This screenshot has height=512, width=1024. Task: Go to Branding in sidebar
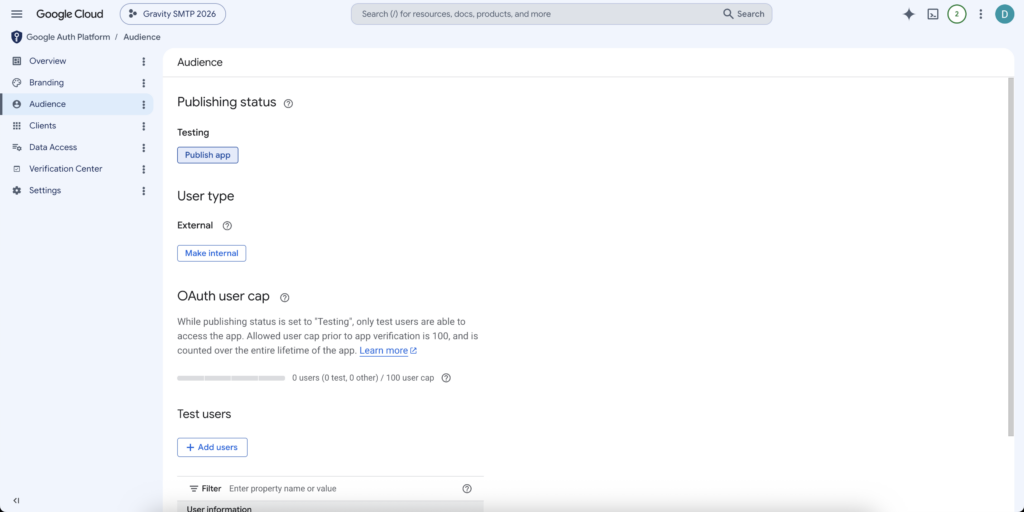click(x=46, y=83)
